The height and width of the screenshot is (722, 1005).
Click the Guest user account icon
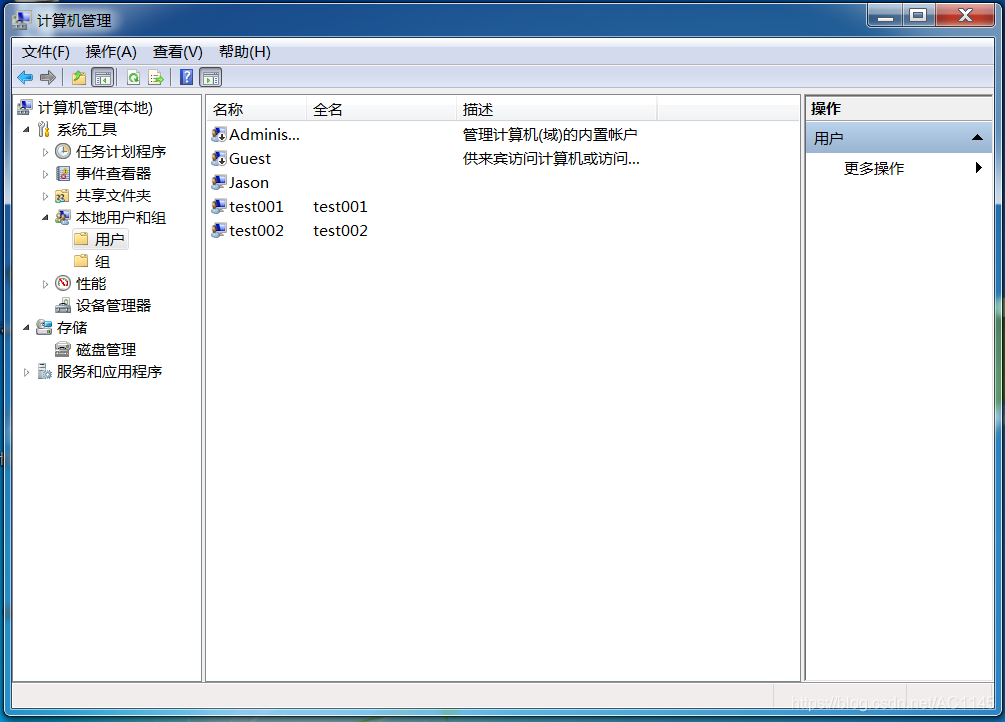tap(219, 158)
